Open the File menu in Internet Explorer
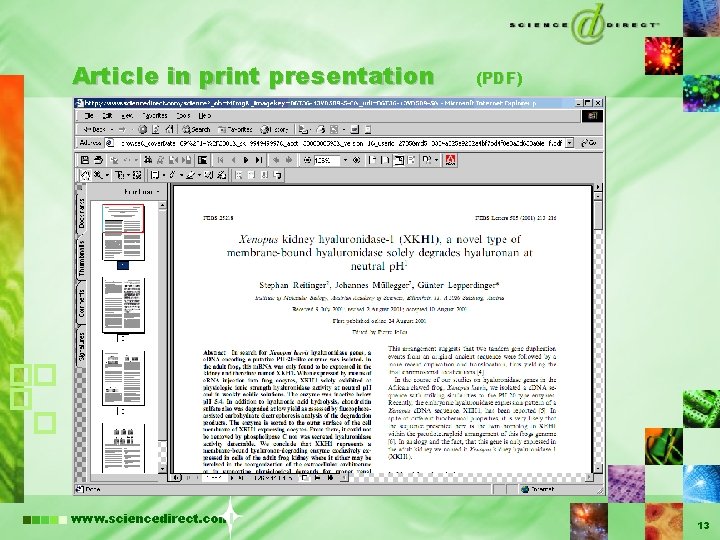 89,116
